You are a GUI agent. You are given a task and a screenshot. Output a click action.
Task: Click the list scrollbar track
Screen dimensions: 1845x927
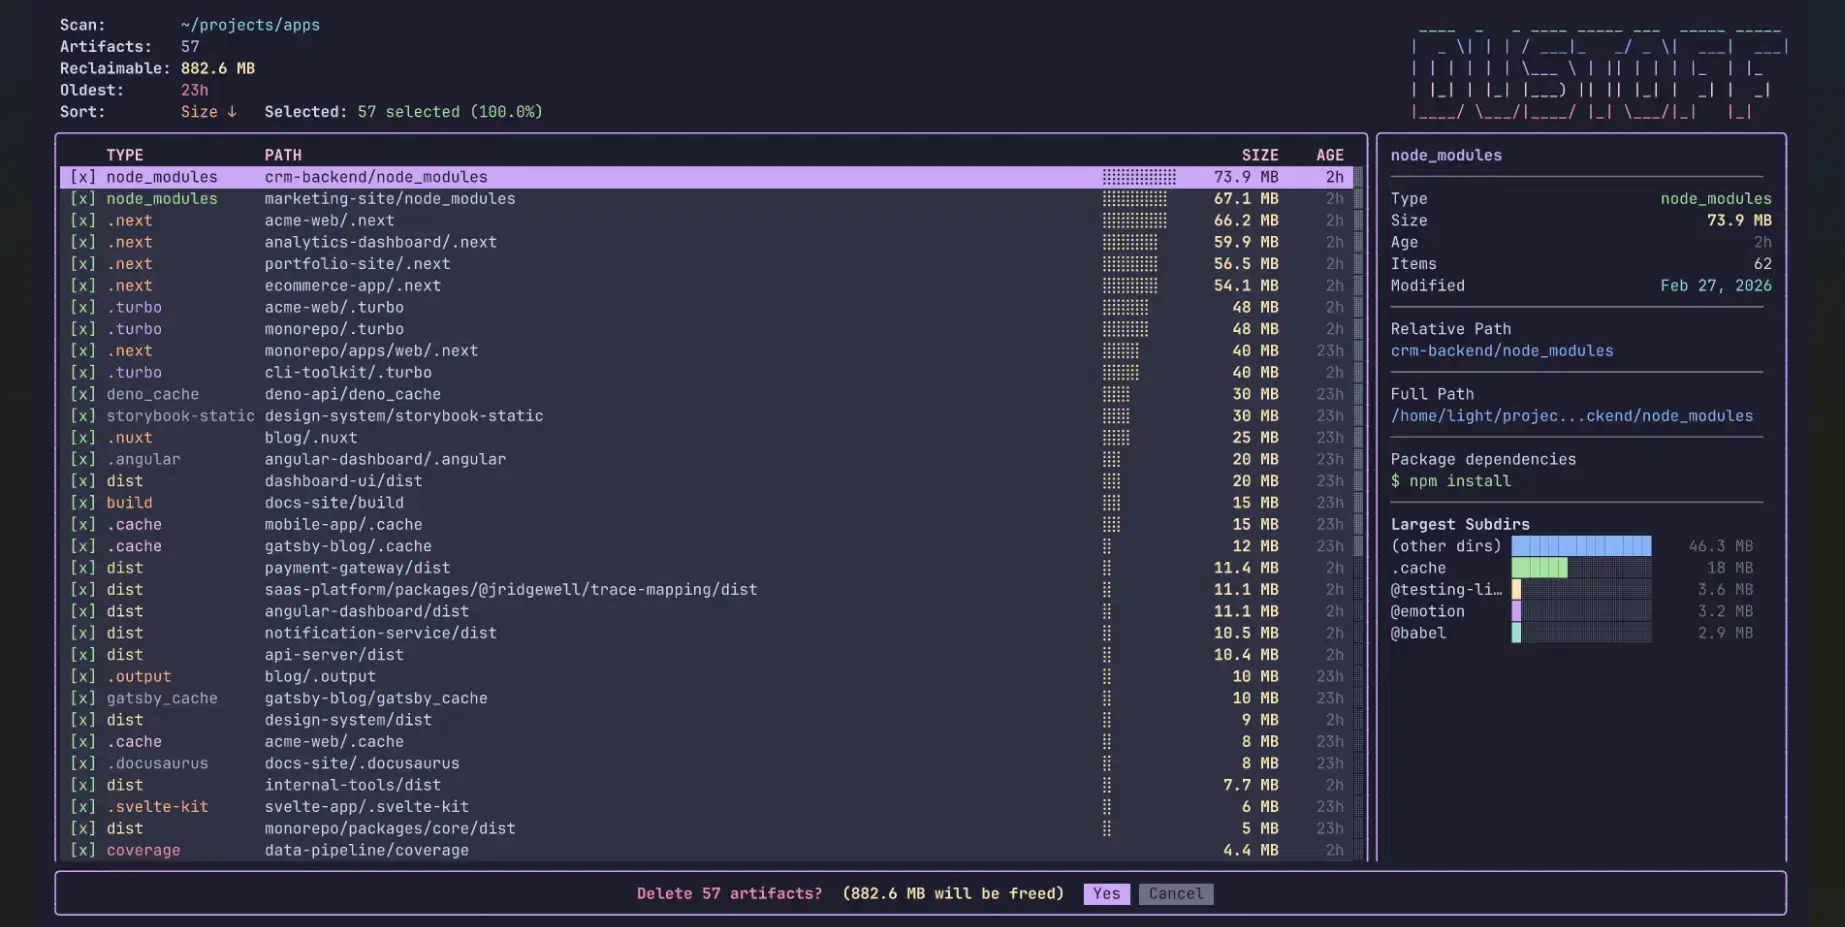tap(1360, 500)
